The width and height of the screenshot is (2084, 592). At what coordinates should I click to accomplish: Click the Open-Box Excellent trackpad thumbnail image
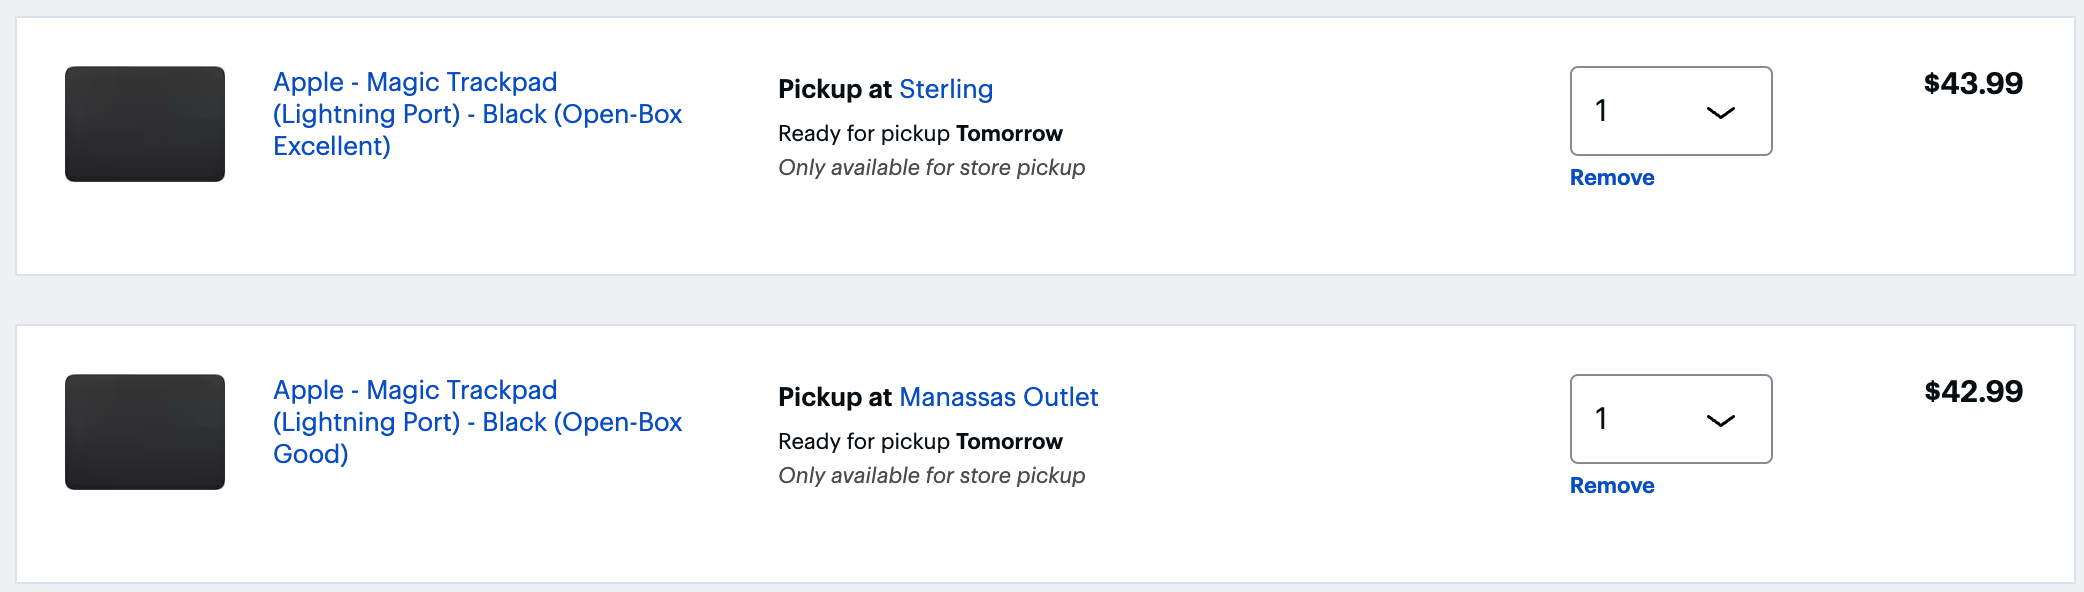(x=145, y=124)
